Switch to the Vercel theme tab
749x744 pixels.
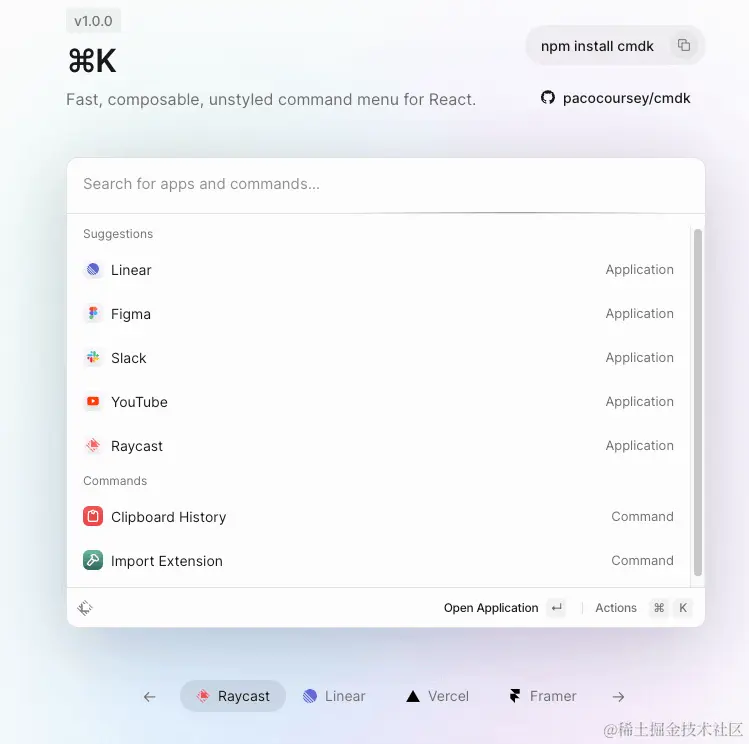[x=438, y=696]
